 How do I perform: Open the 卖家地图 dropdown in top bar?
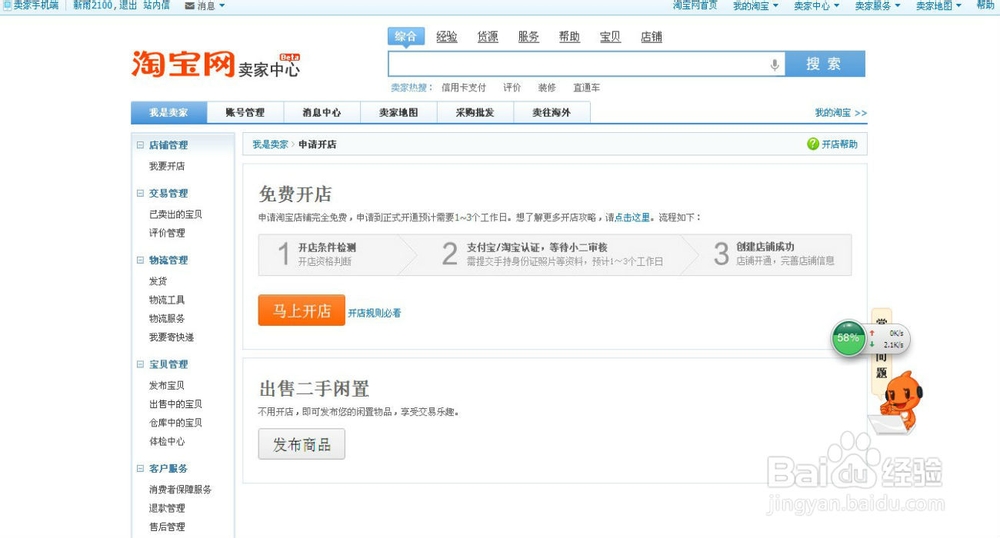(x=938, y=6)
